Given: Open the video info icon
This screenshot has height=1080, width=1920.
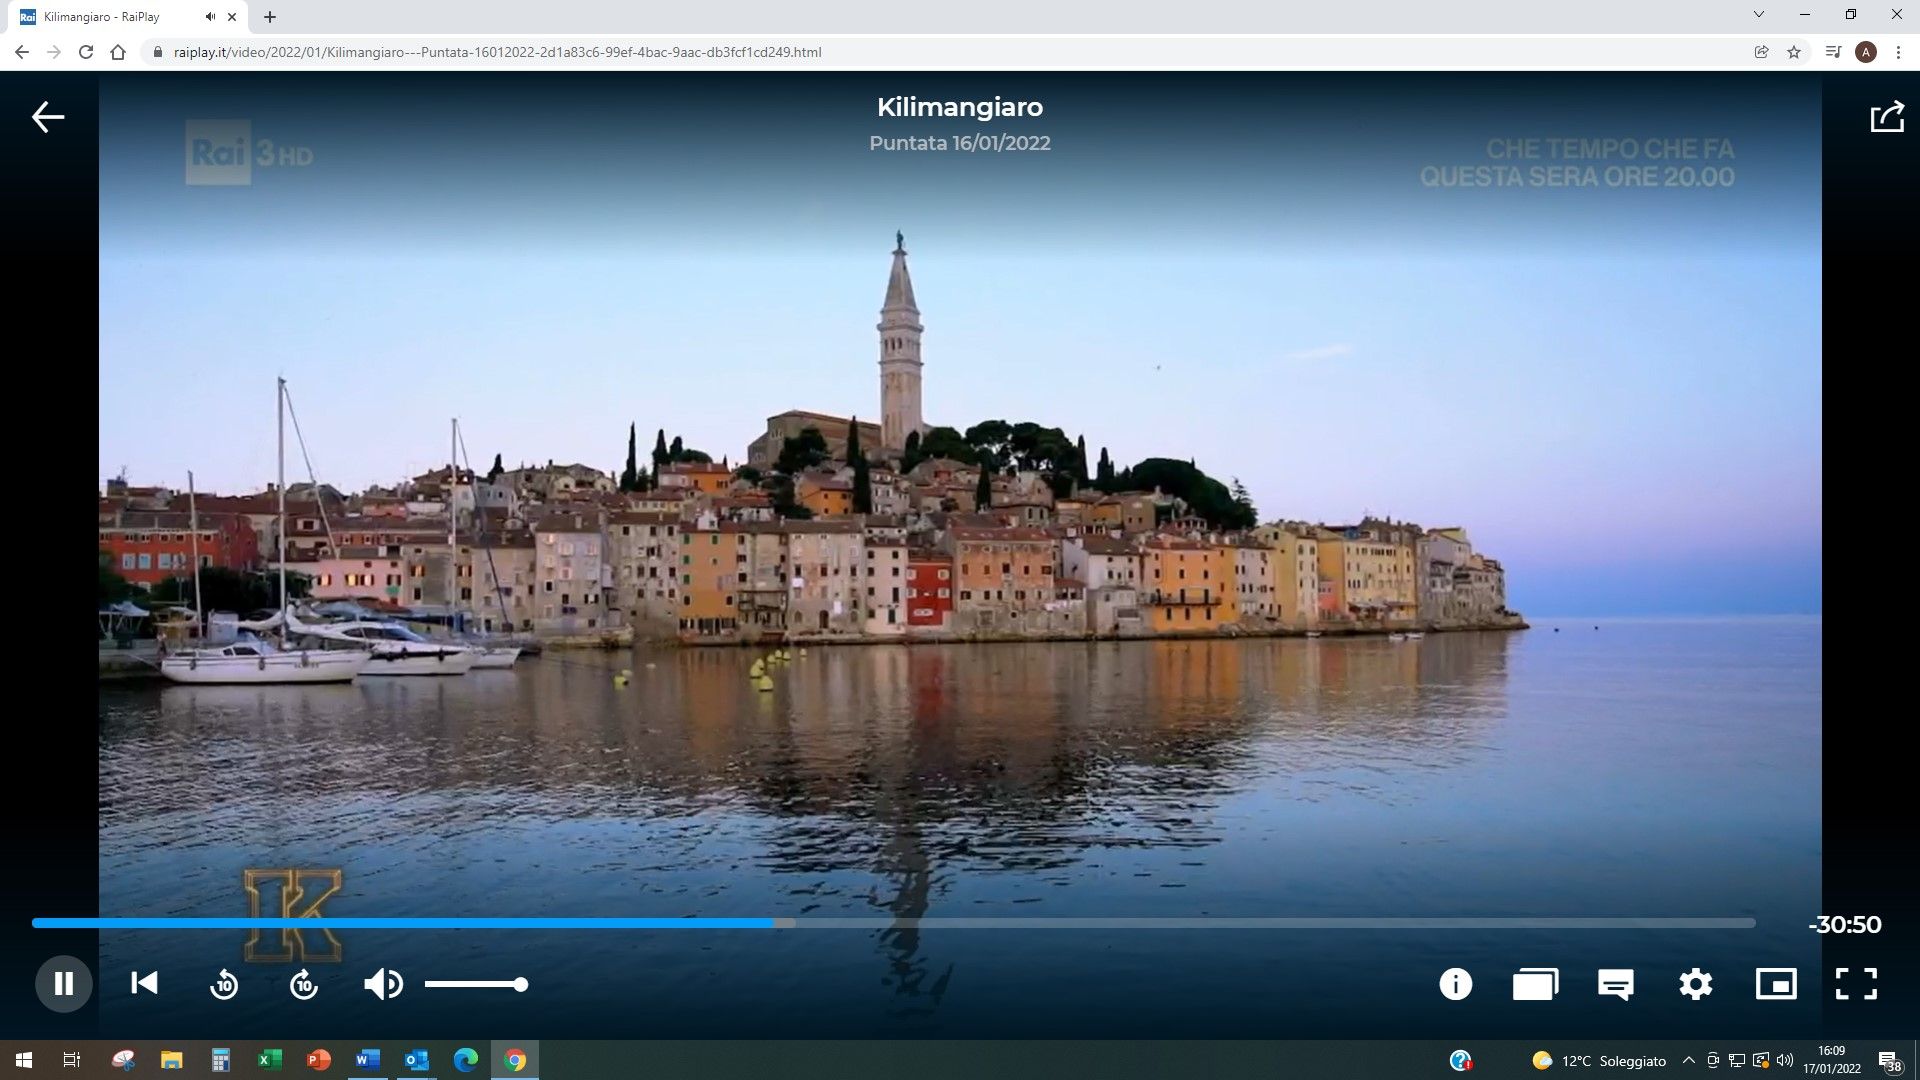Looking at the screenshot, I should (1455, 985).
